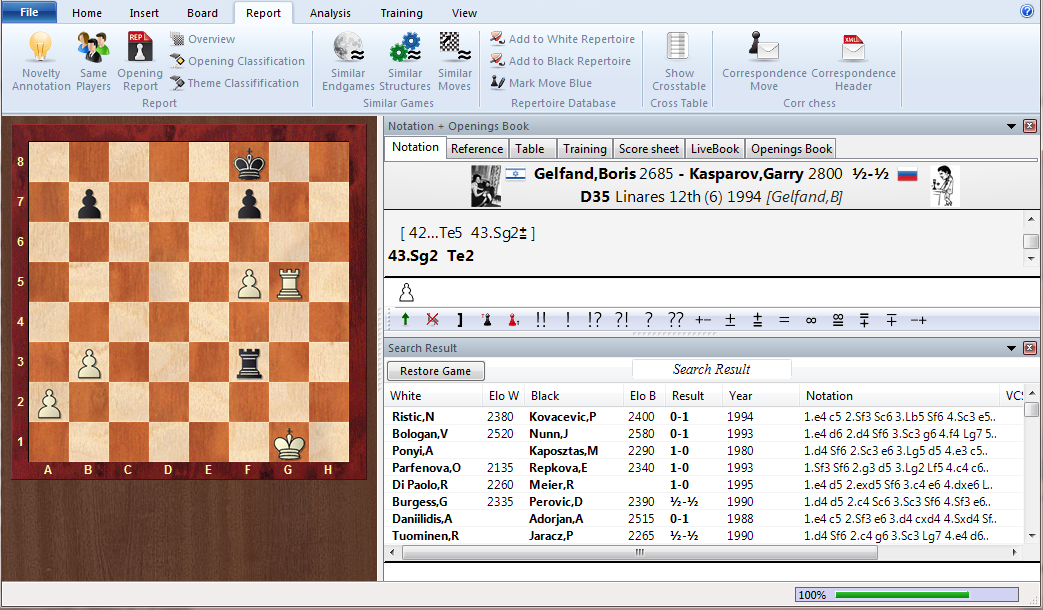Close the Search Result pane
Viewport: 1043px width, 610px height.
tap(1029, 348)
